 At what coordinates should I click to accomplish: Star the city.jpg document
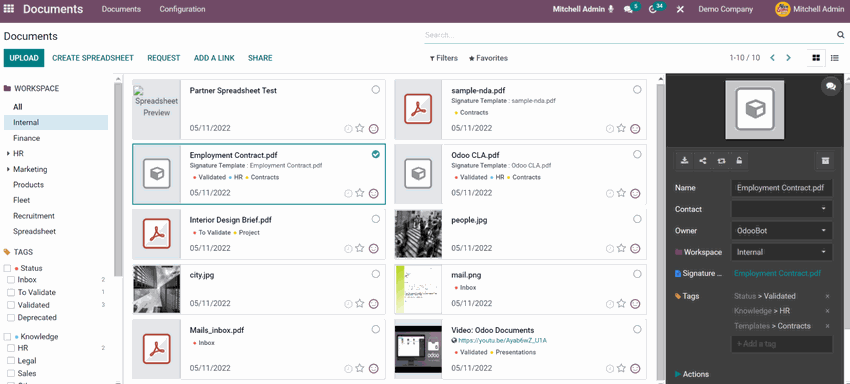[x=360, y=304]
